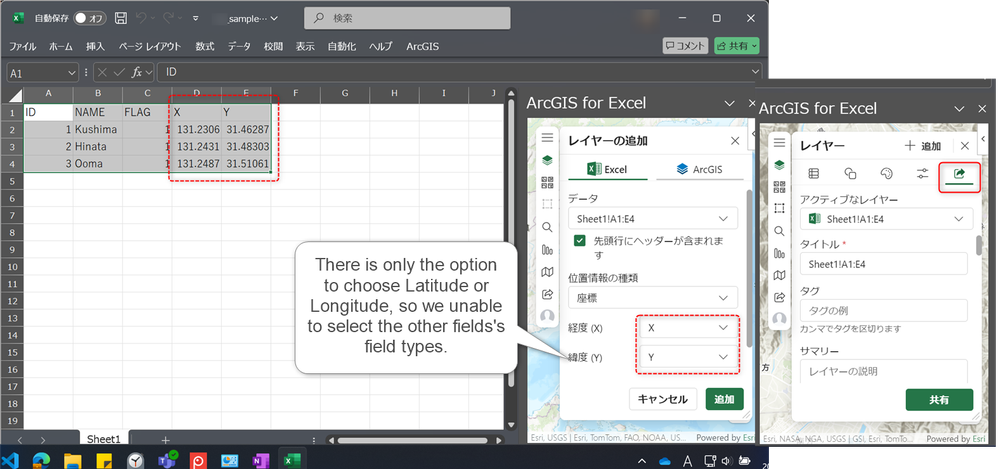Select the Sheet1 sheet tab
999x469 pixels.
click(103, 439)
